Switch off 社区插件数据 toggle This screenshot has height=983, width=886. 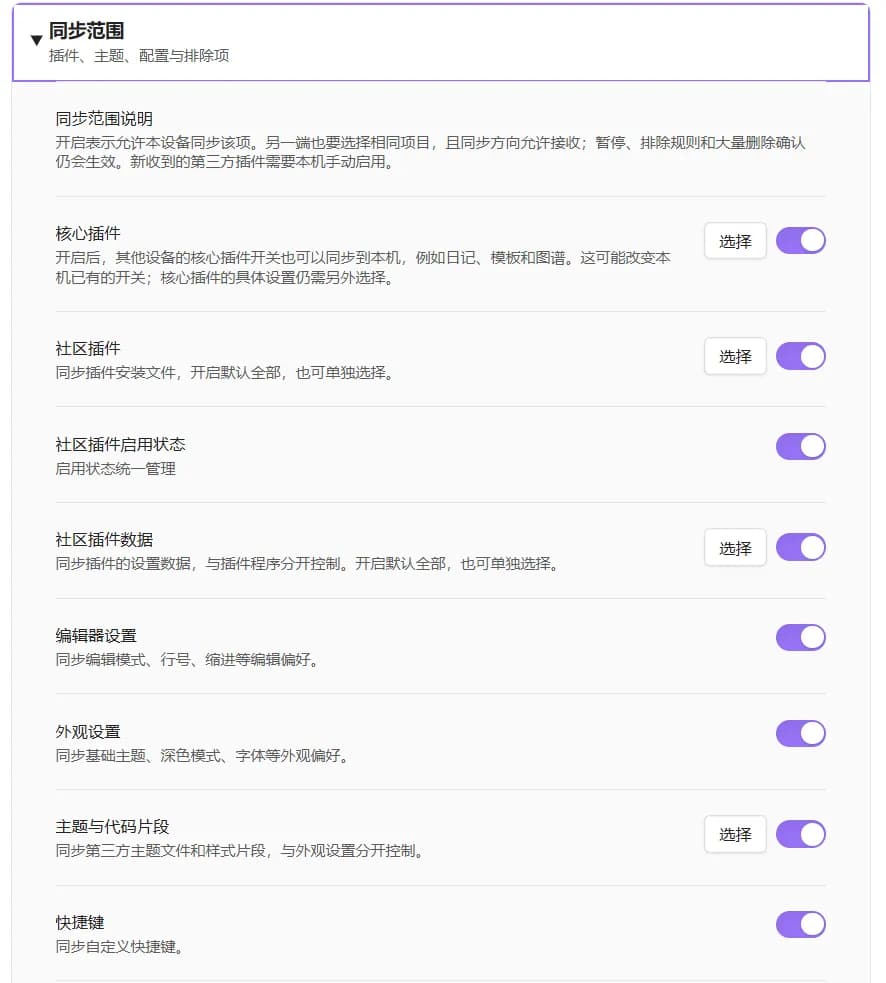[801, 547]
